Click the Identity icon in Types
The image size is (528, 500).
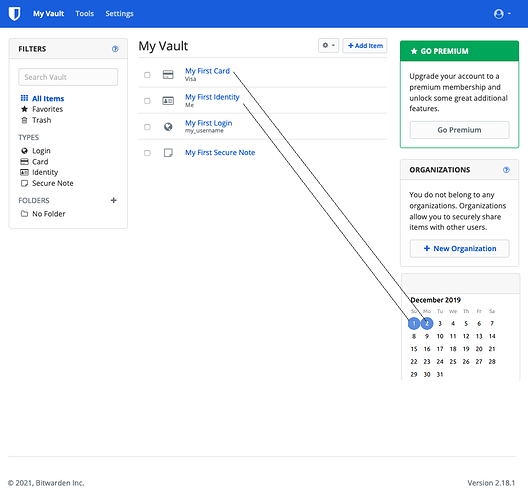pos(24,172)
